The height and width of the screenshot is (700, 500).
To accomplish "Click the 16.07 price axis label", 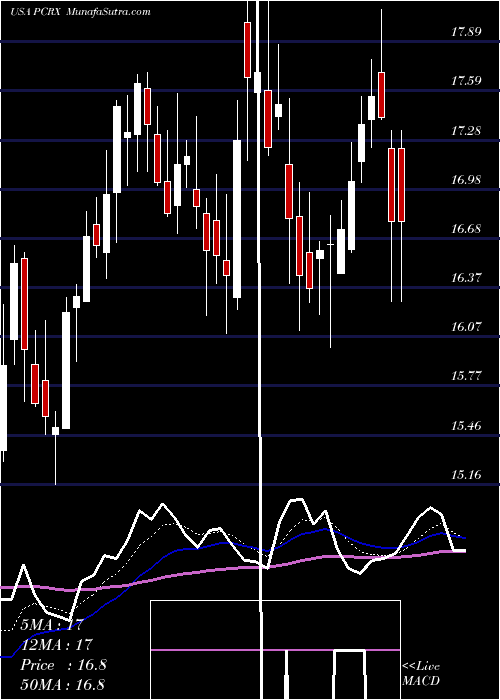I will pos(466,327).
